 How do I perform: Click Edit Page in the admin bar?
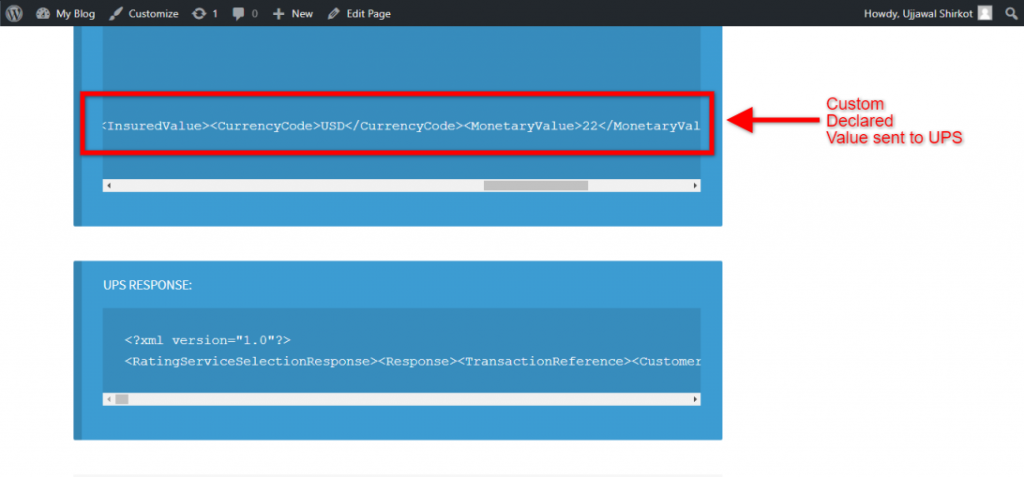click(359, 13)
